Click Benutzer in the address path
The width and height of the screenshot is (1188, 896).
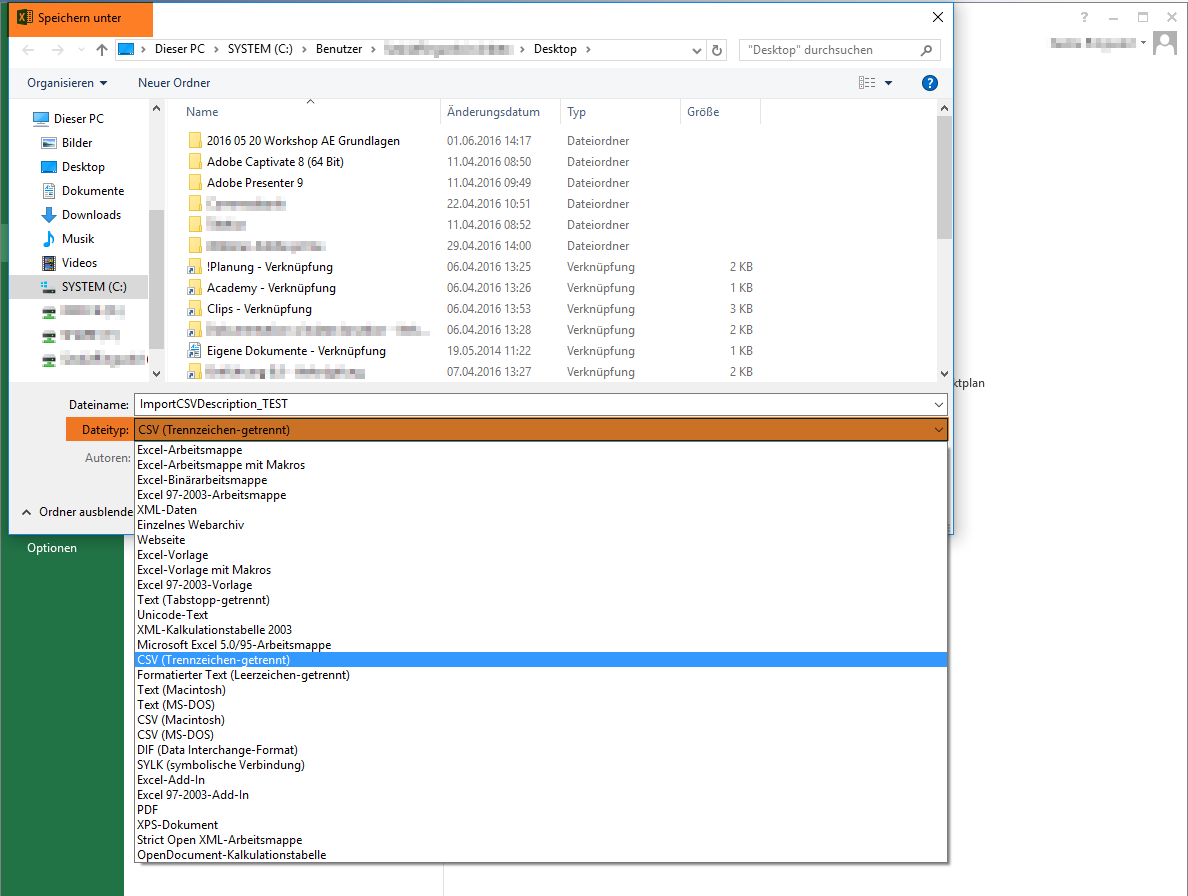coord(339,49)
